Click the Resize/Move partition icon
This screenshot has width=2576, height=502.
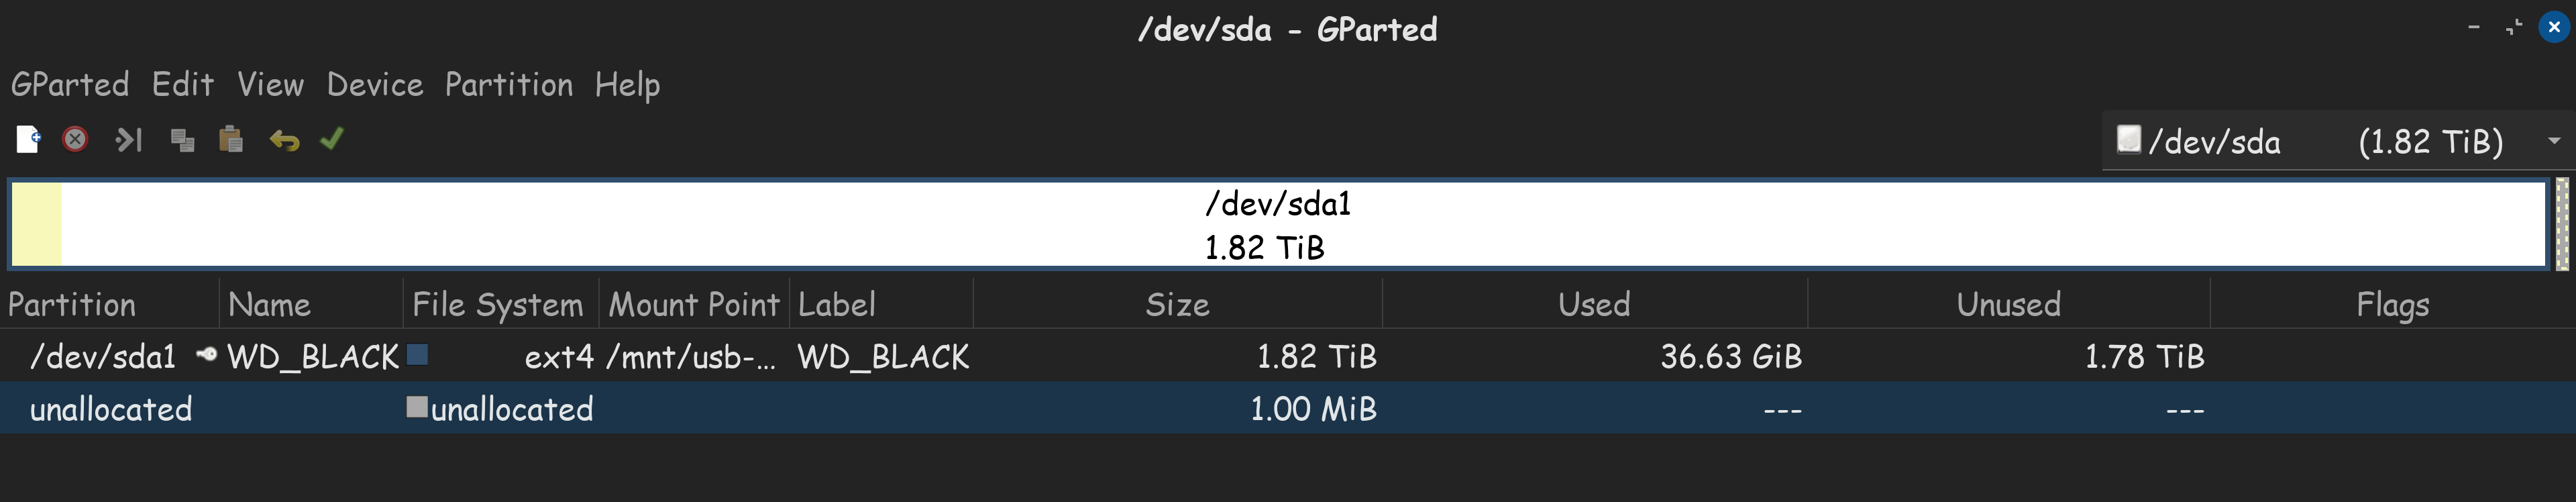click(x=129, y=140)
